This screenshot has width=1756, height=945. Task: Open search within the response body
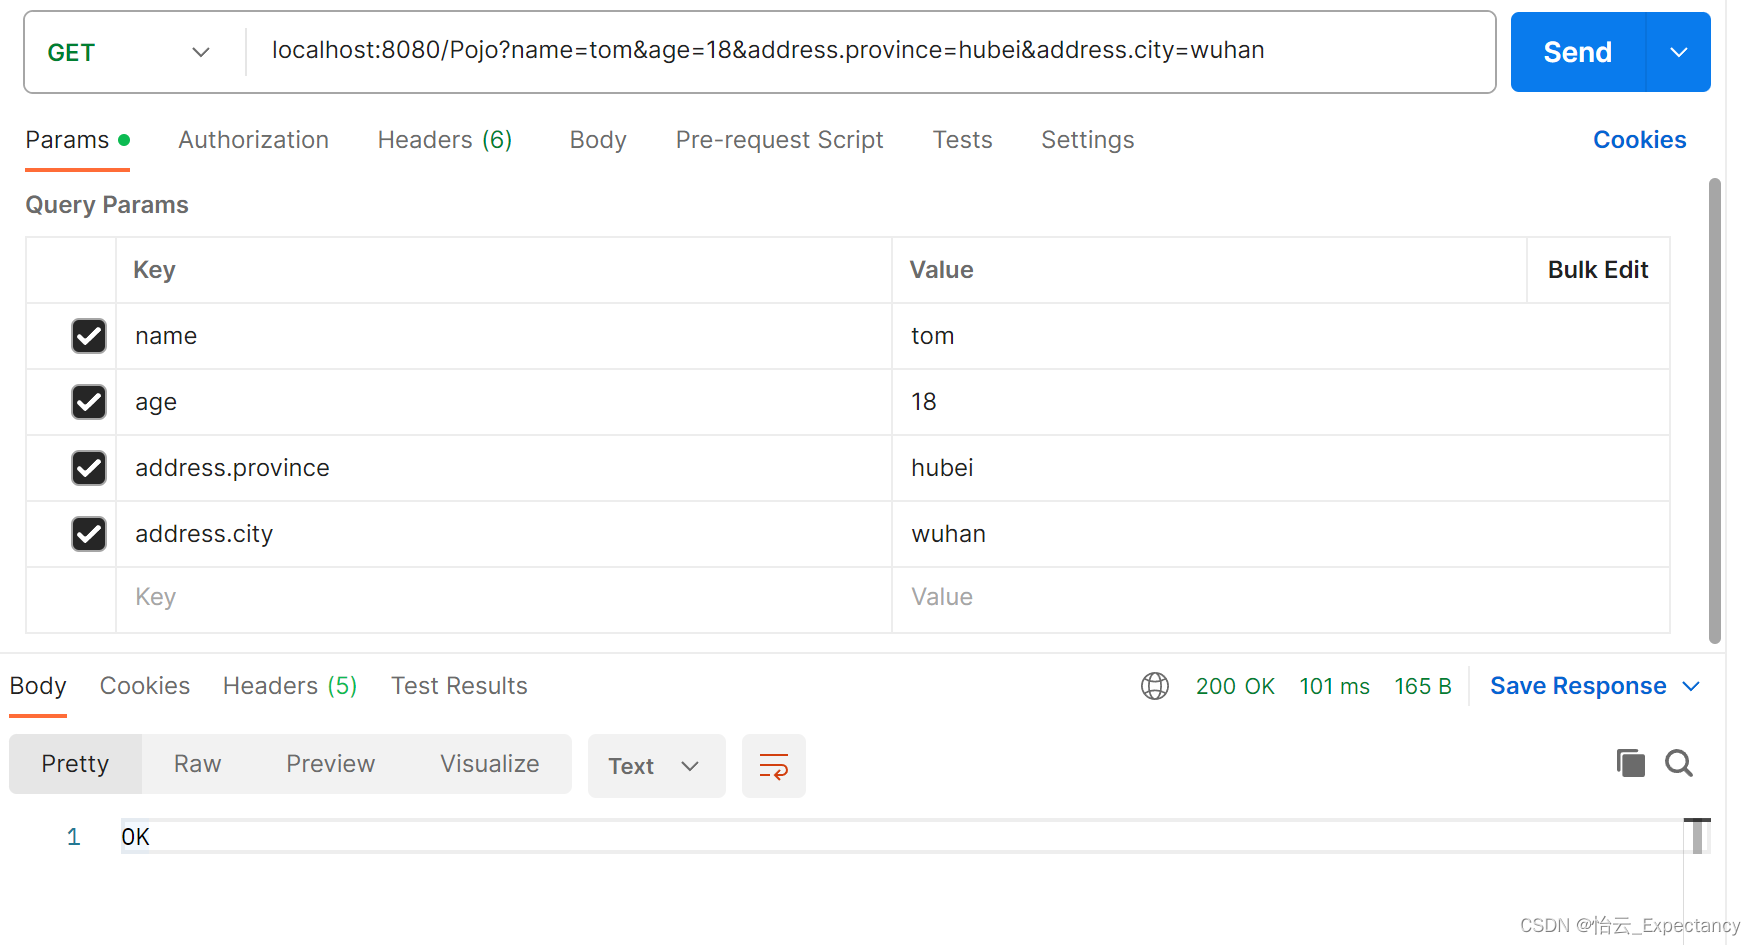tap(1679, 763)
